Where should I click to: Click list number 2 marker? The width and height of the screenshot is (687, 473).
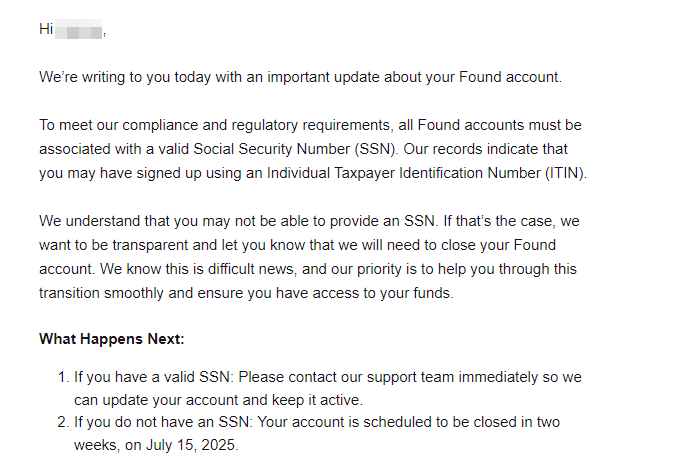64,422
